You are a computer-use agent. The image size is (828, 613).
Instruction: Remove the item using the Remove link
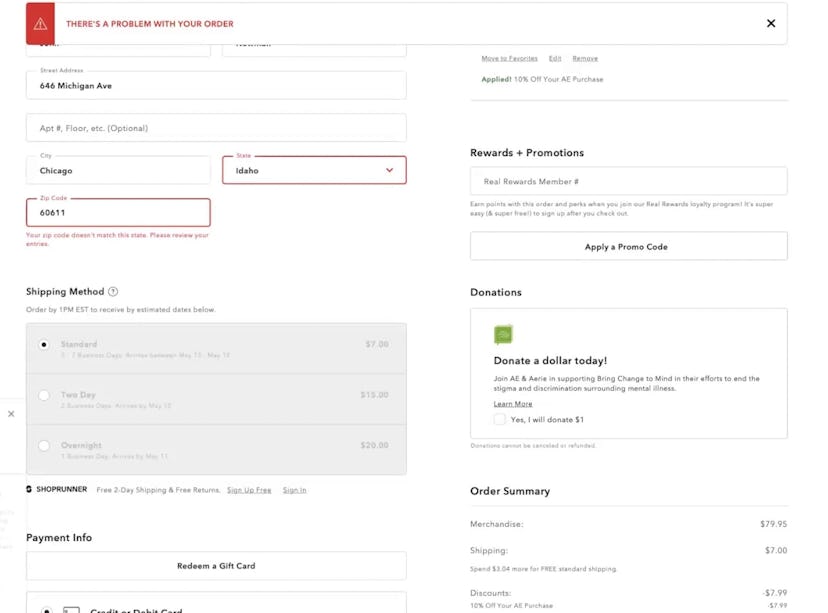tap(585, 58)
